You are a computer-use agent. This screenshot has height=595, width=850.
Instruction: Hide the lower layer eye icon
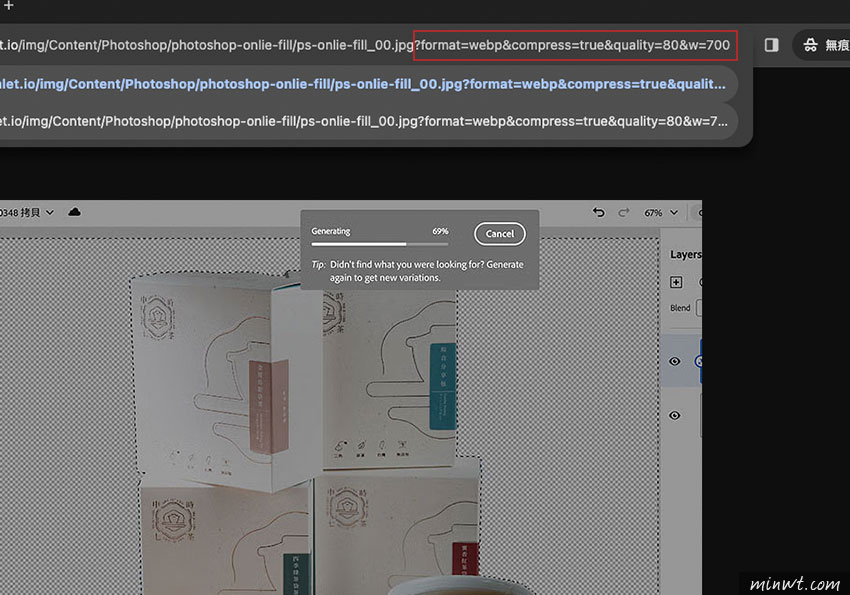pos(674,416)
